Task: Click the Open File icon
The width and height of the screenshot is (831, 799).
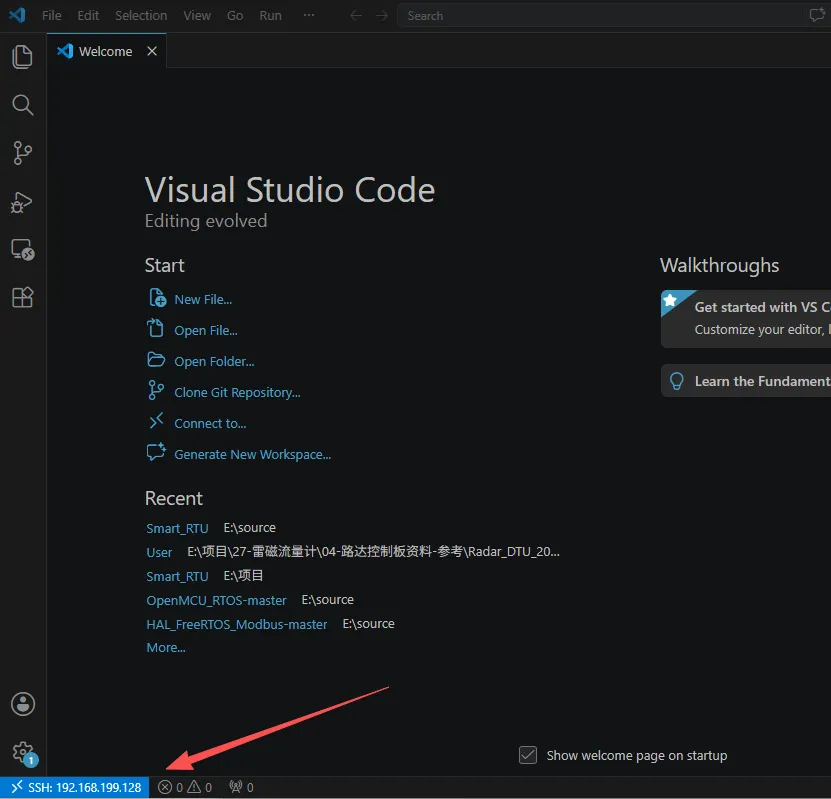Action: [x=155, y=328]
